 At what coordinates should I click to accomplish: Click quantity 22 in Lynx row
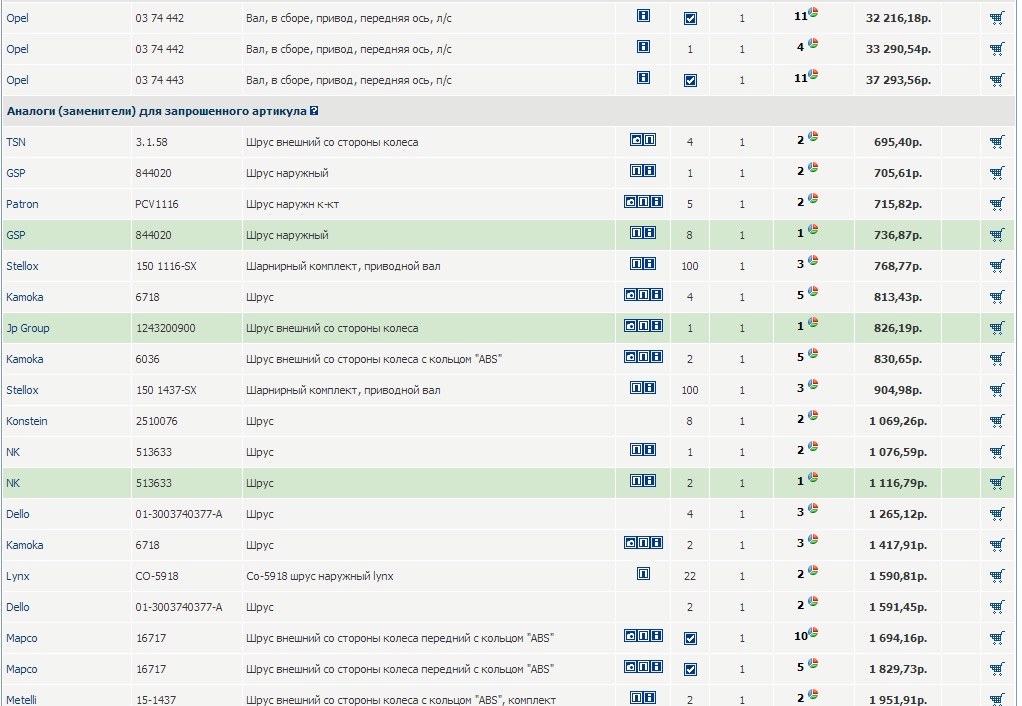click(x=690, y=576)
